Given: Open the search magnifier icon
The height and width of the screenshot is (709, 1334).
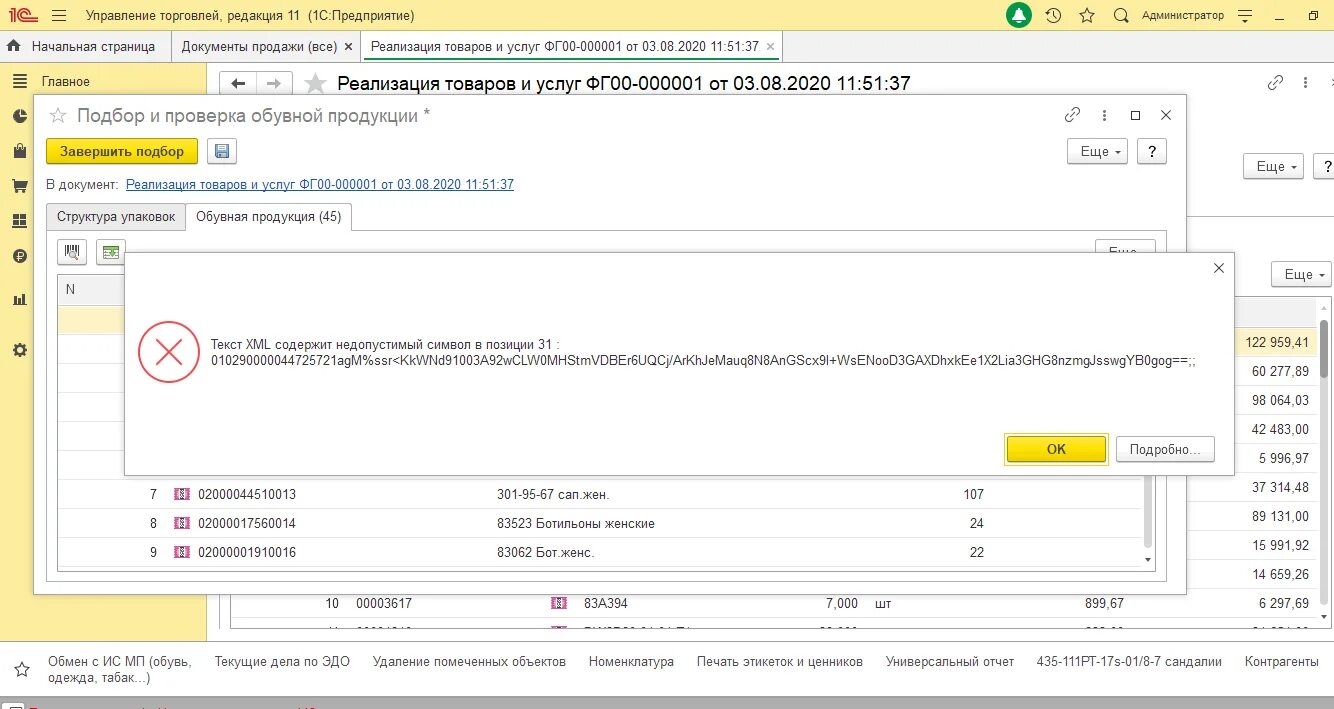Looking at the screenshot, I should pyautogui.click(x=1121, y=16).
